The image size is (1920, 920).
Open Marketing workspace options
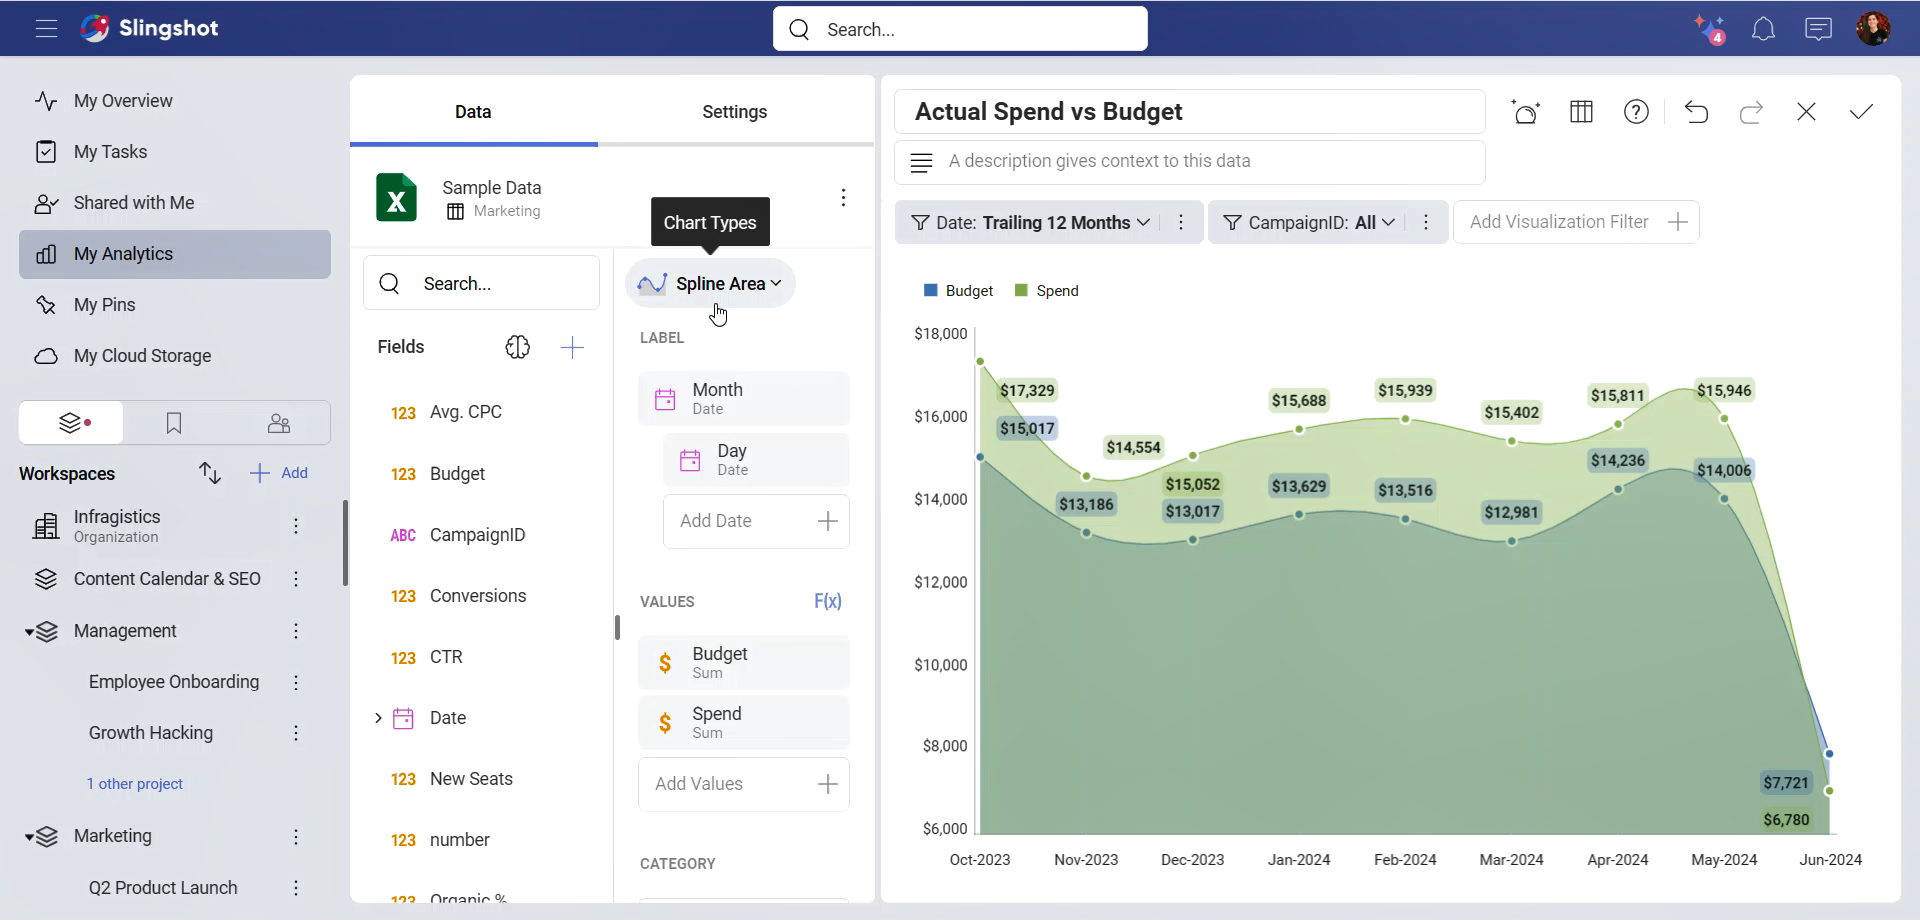click(296, 837)
